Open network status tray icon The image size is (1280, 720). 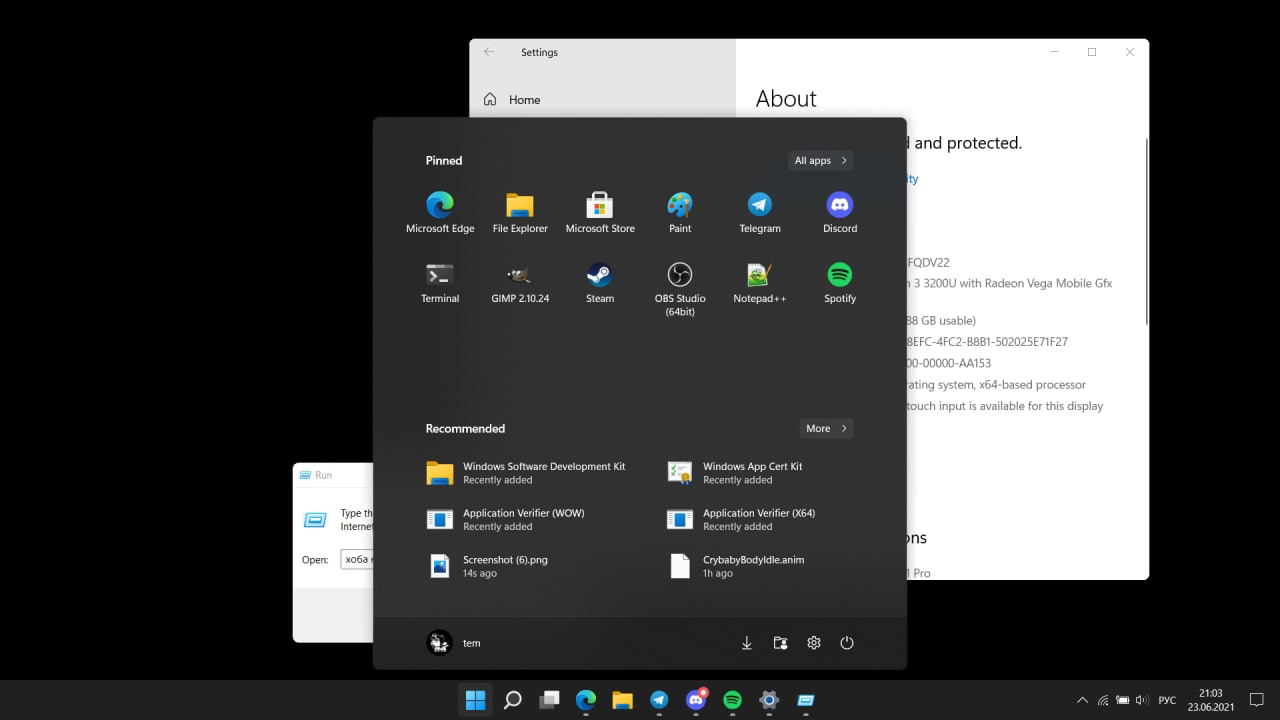[x=1103, y=701]
